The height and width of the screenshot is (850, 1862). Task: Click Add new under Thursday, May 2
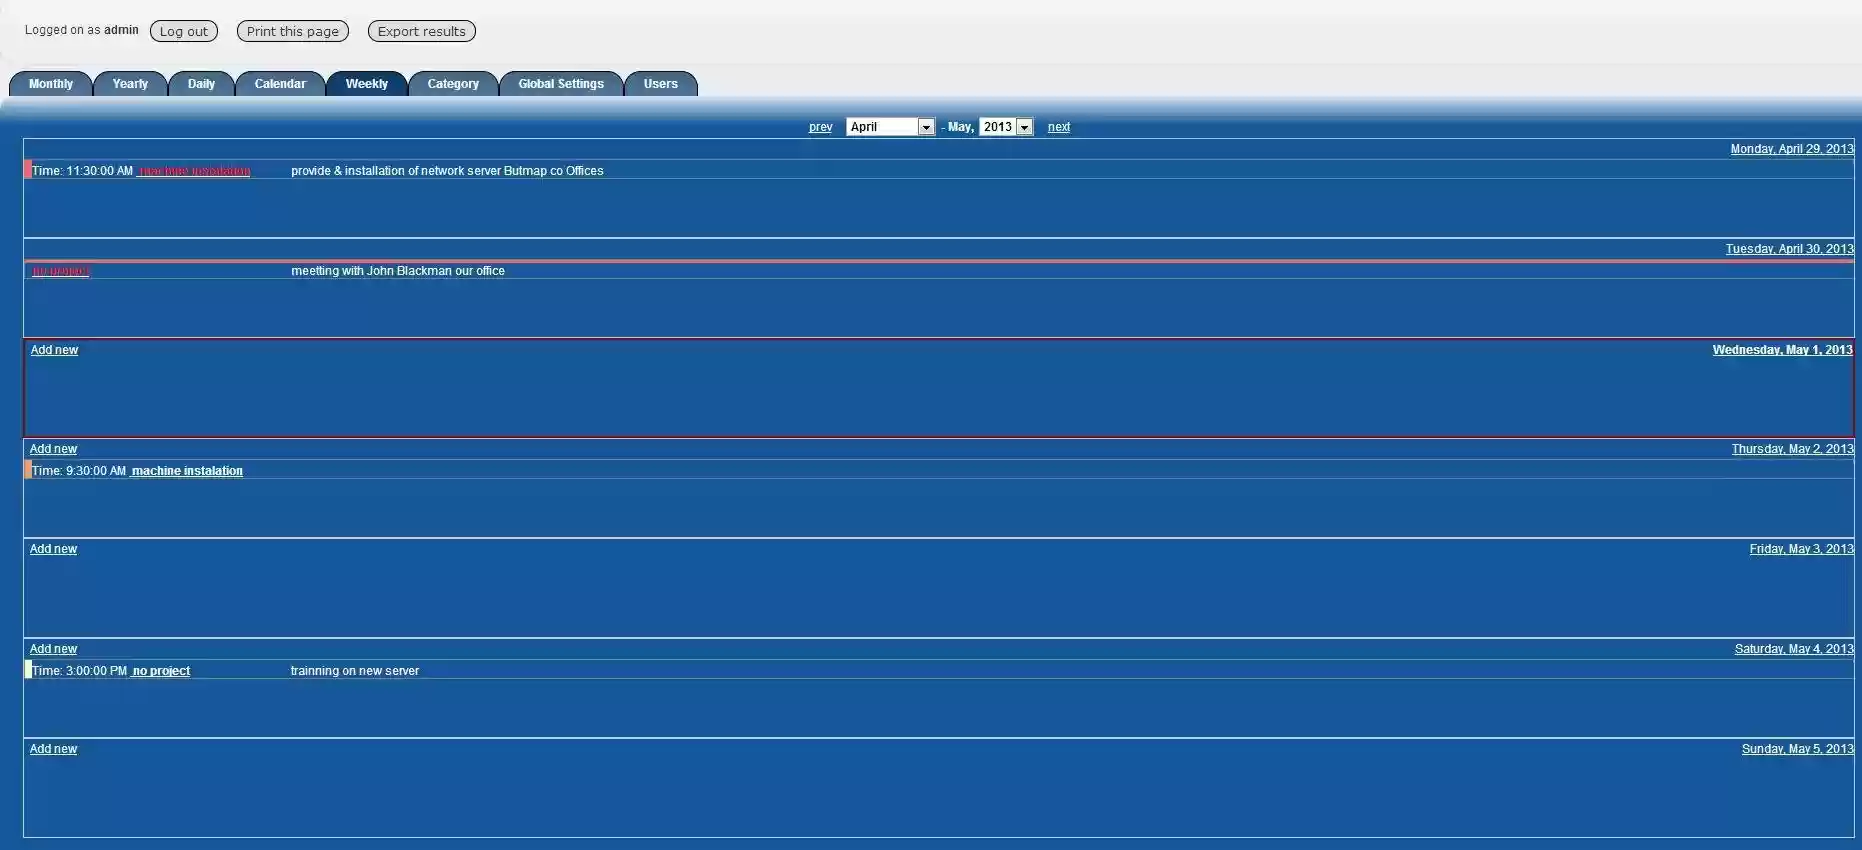(x=53, y=449)
